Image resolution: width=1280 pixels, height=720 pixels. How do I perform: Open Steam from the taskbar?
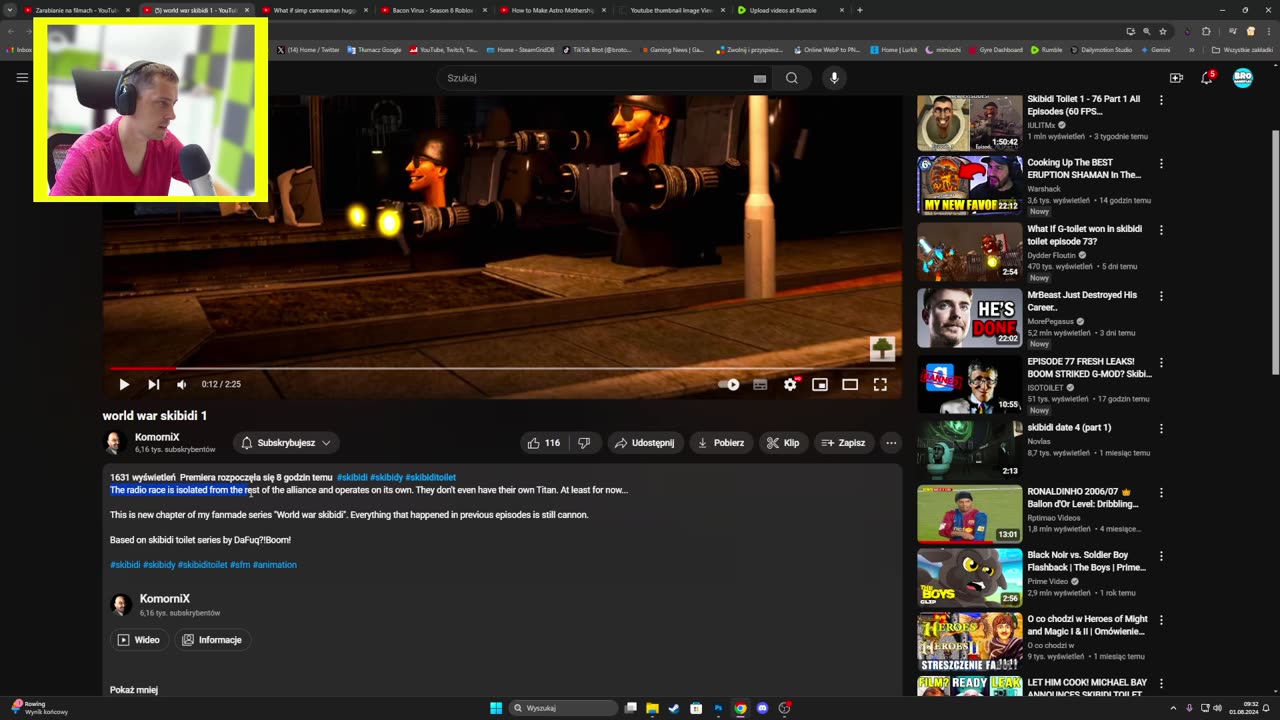[x=674, y=708]
